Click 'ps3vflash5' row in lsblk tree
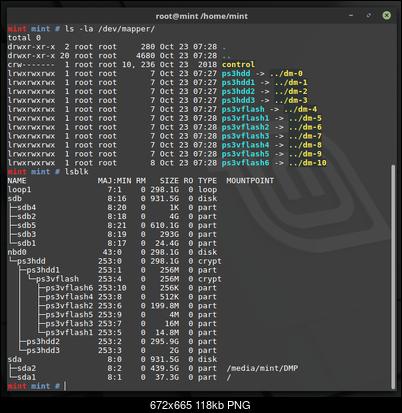The height and width of the screenshot is (413, 402). click(69, 315)
